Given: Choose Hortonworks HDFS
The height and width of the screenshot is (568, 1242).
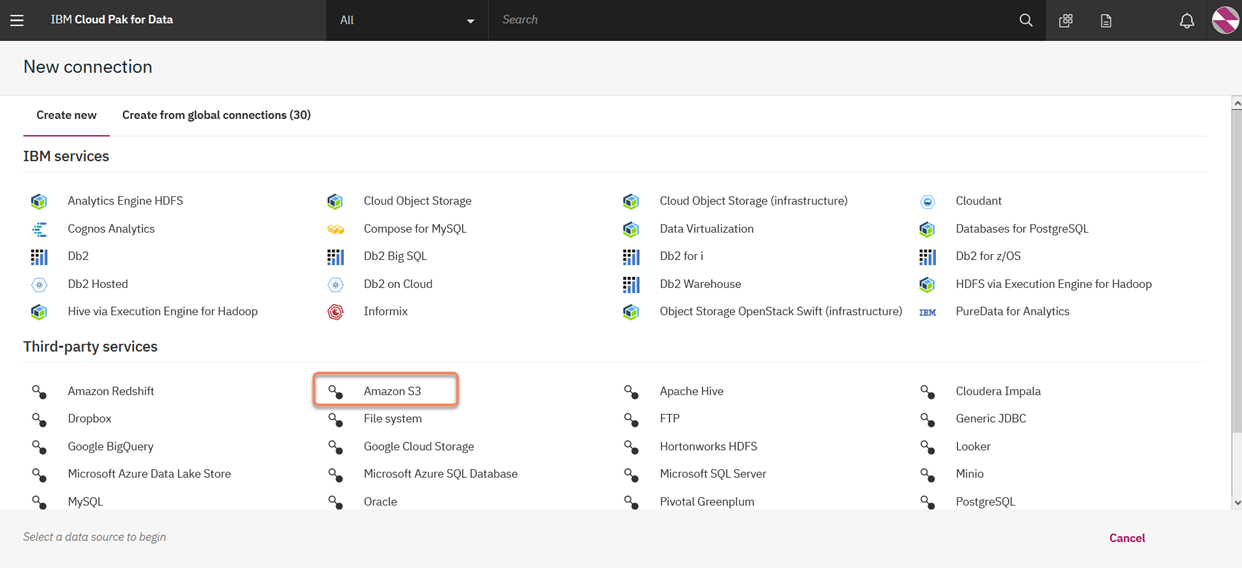Looking at the screenshot, I should [x=708, y=447].
